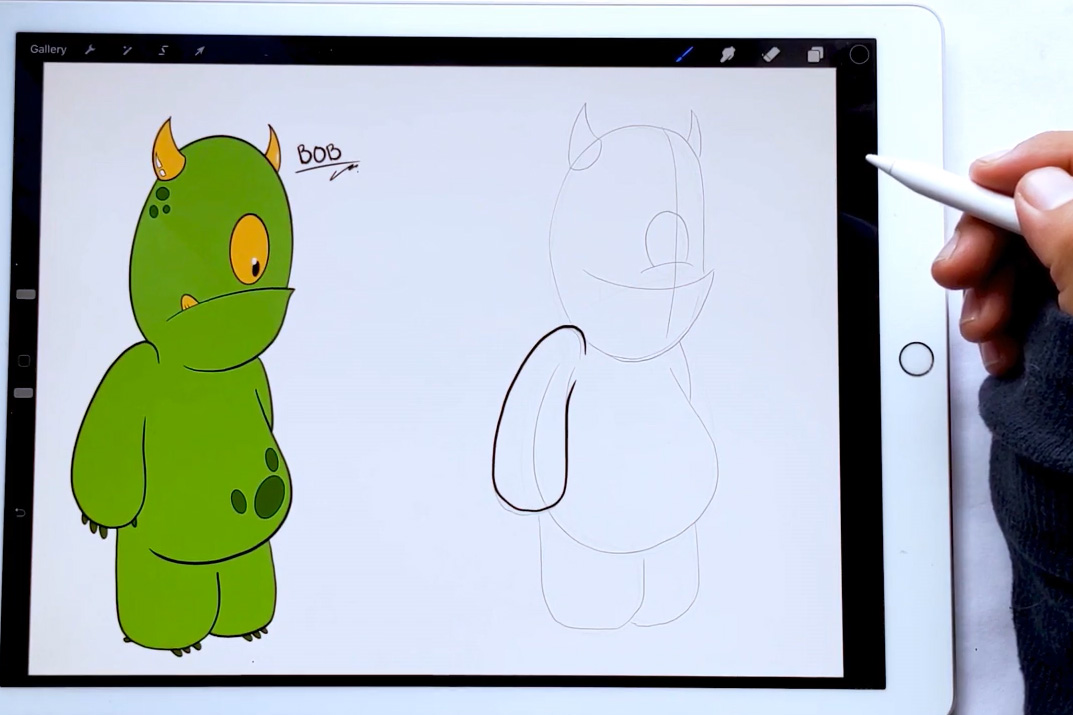The width and height of the screenshot is (1073, 715).
Task: Tap the green monster's yellow eye
Action: [x=249, y=249]
